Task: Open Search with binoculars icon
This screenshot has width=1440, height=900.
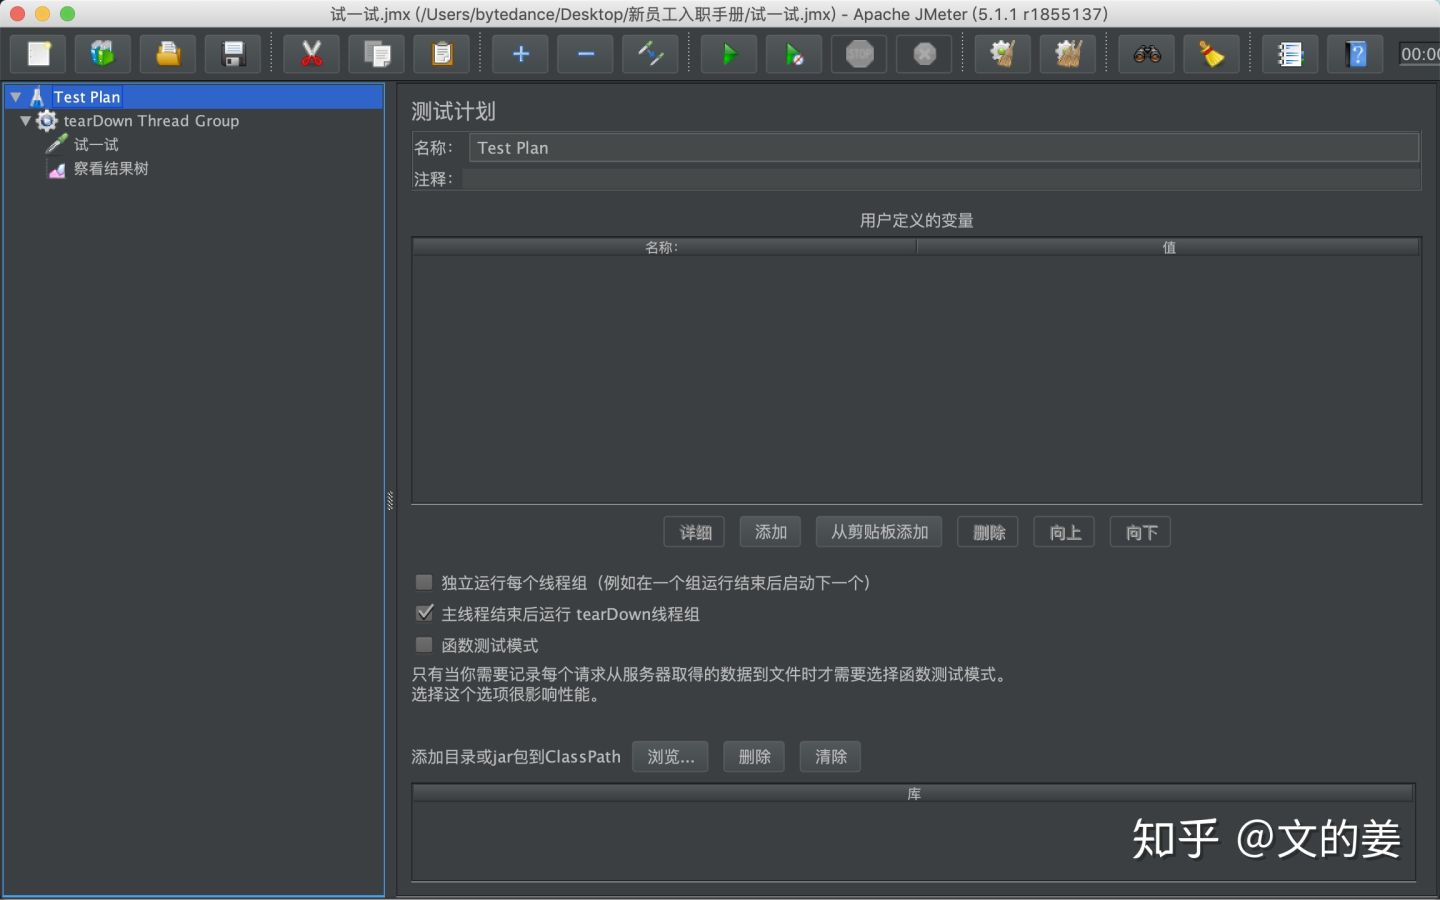Action: click(x=1147, y=54)
